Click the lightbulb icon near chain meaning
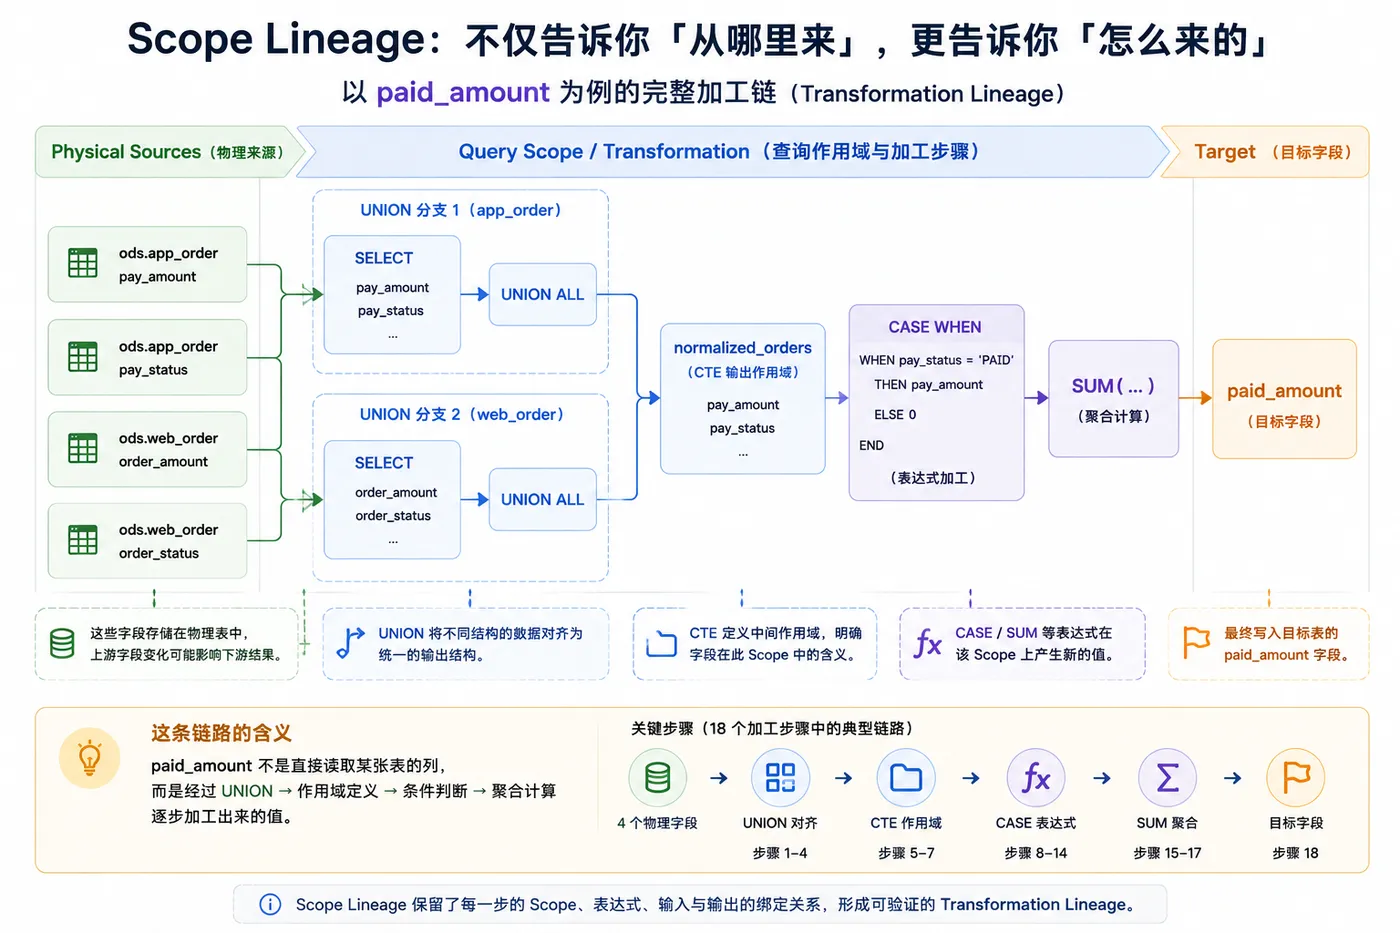The image size is (1400, 933). (x=90, y=758)
